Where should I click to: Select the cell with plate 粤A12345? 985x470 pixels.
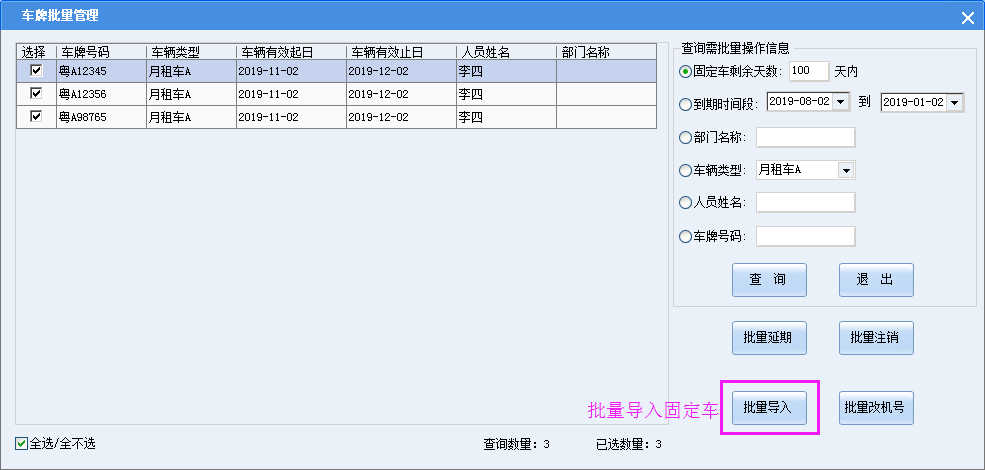coord(101,71)
